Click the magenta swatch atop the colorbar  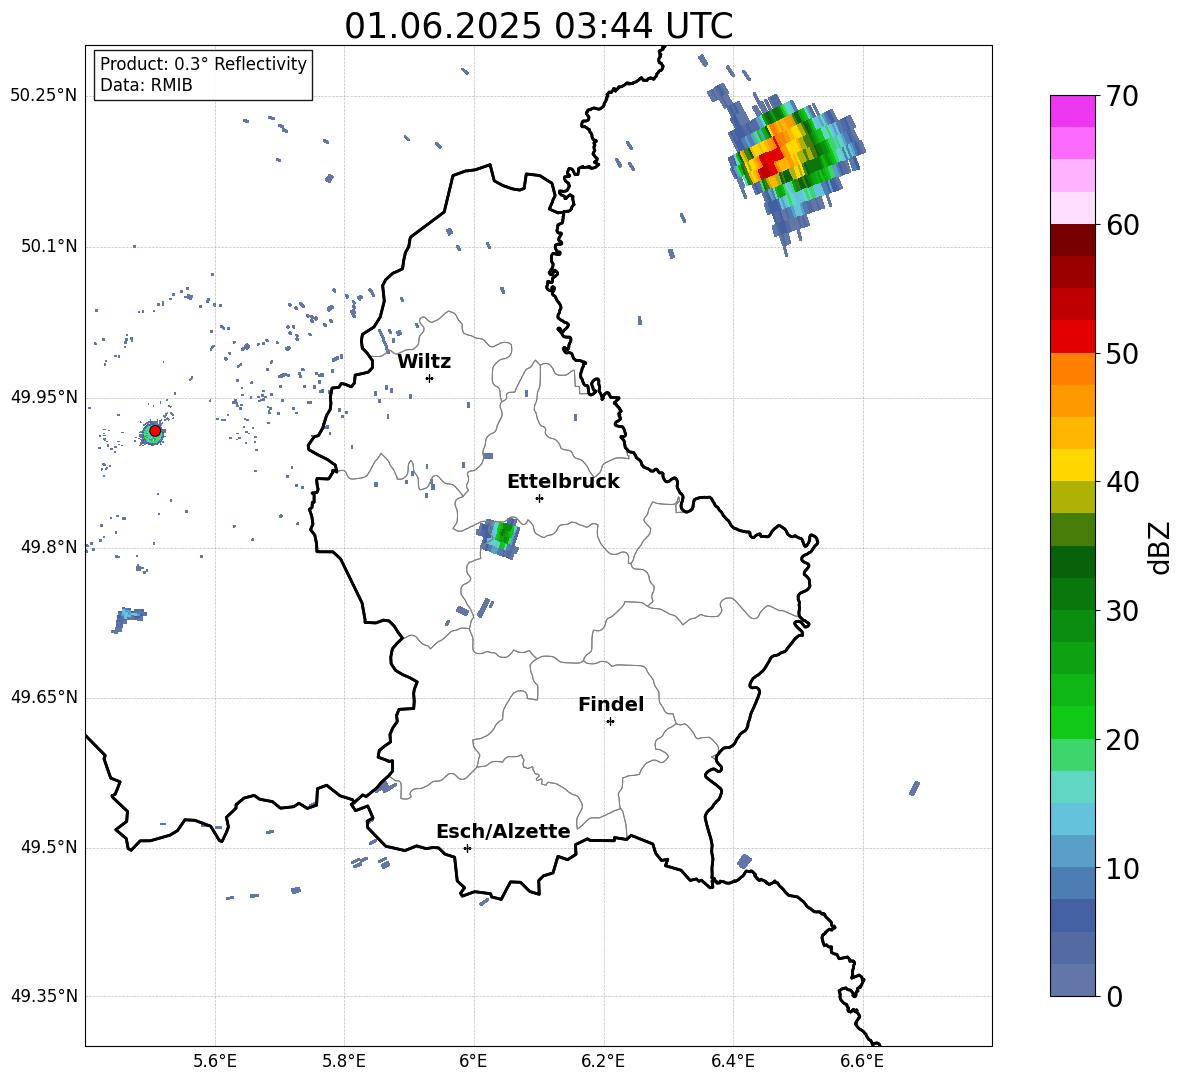(1073, 111)
